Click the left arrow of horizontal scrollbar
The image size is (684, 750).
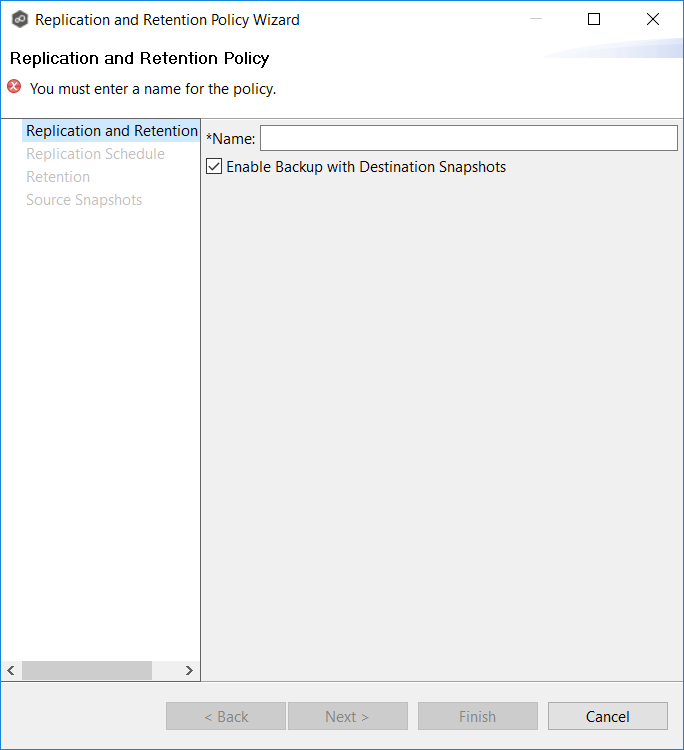[x=12, y=670]
